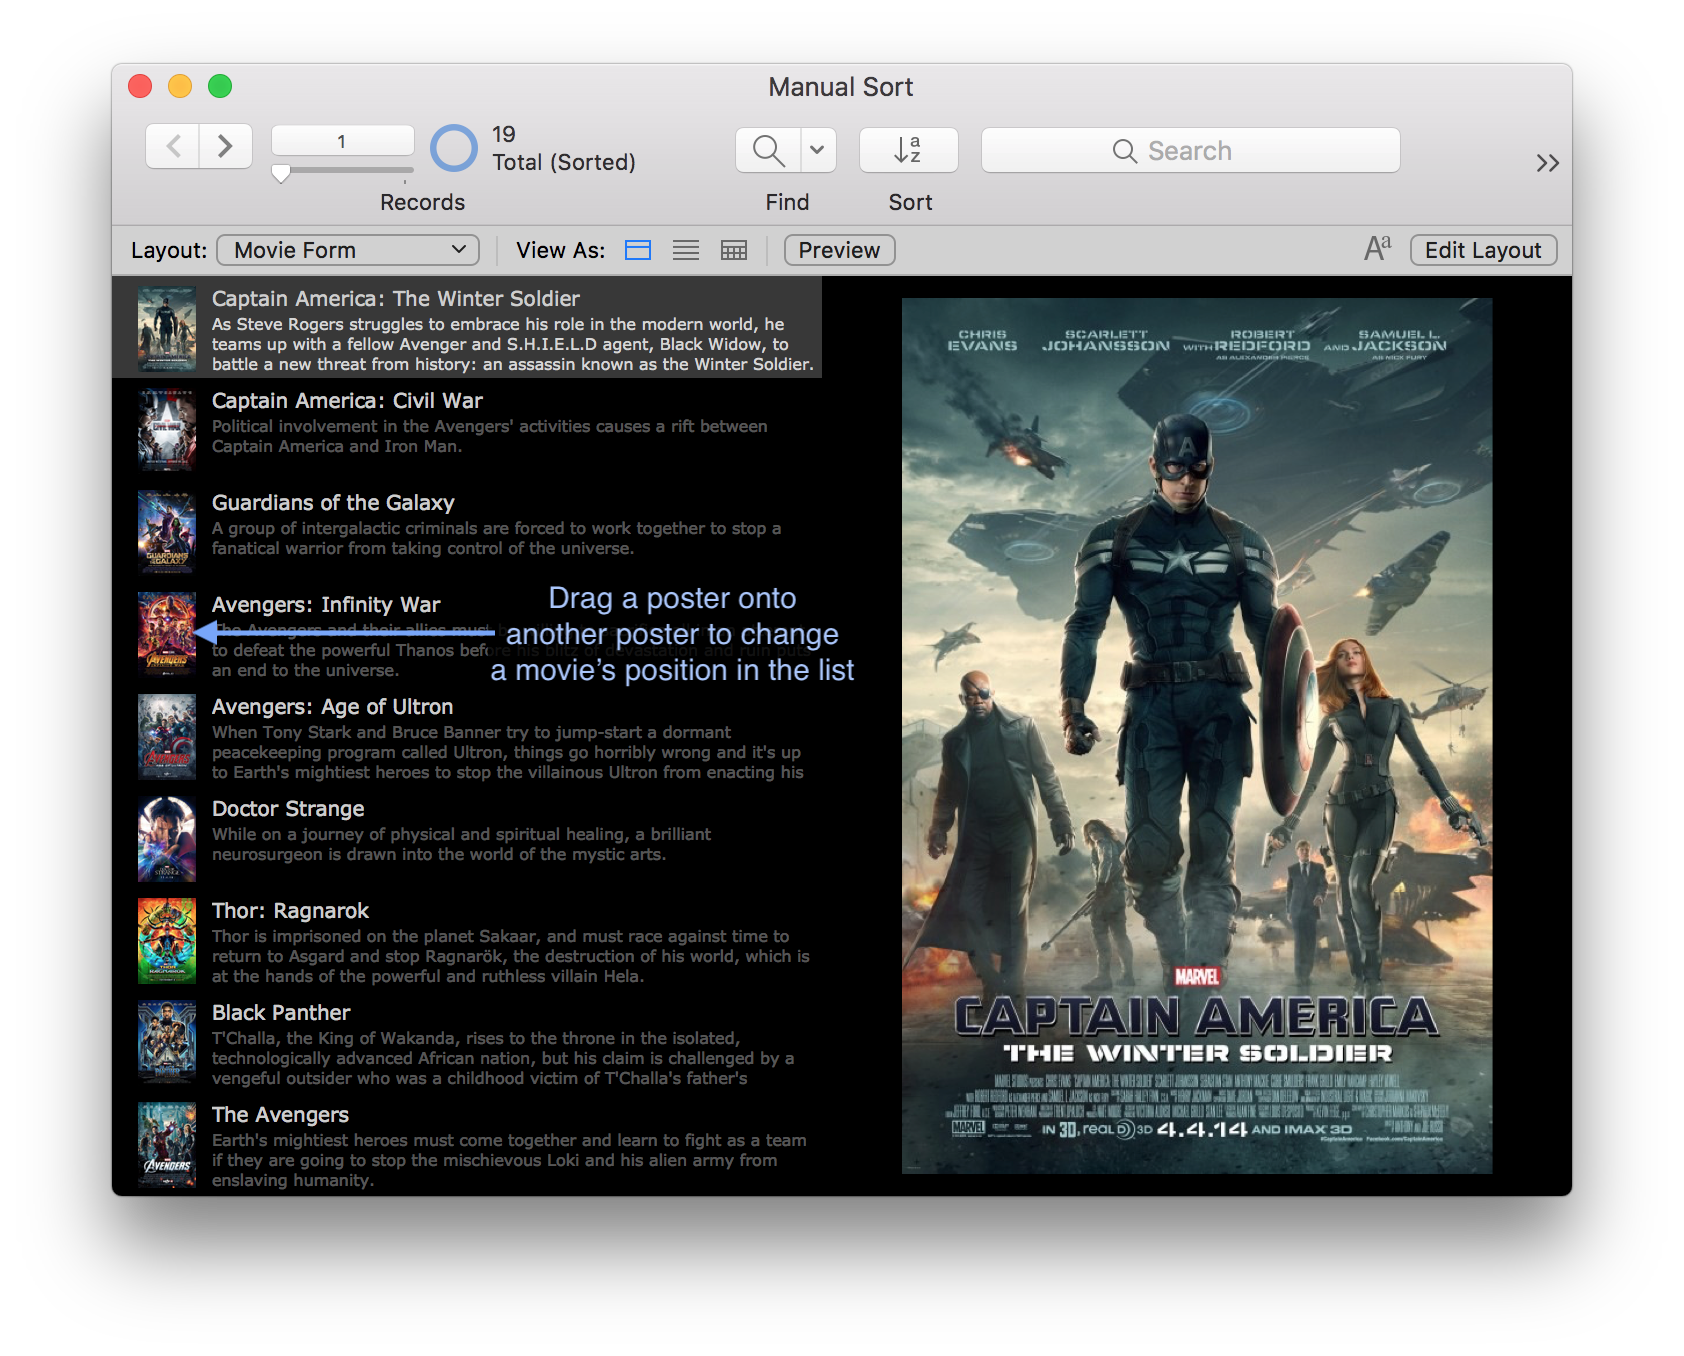
Task: Open the Find options dropdown arrow
Action: pyautogui.click(x=817, y=150)
